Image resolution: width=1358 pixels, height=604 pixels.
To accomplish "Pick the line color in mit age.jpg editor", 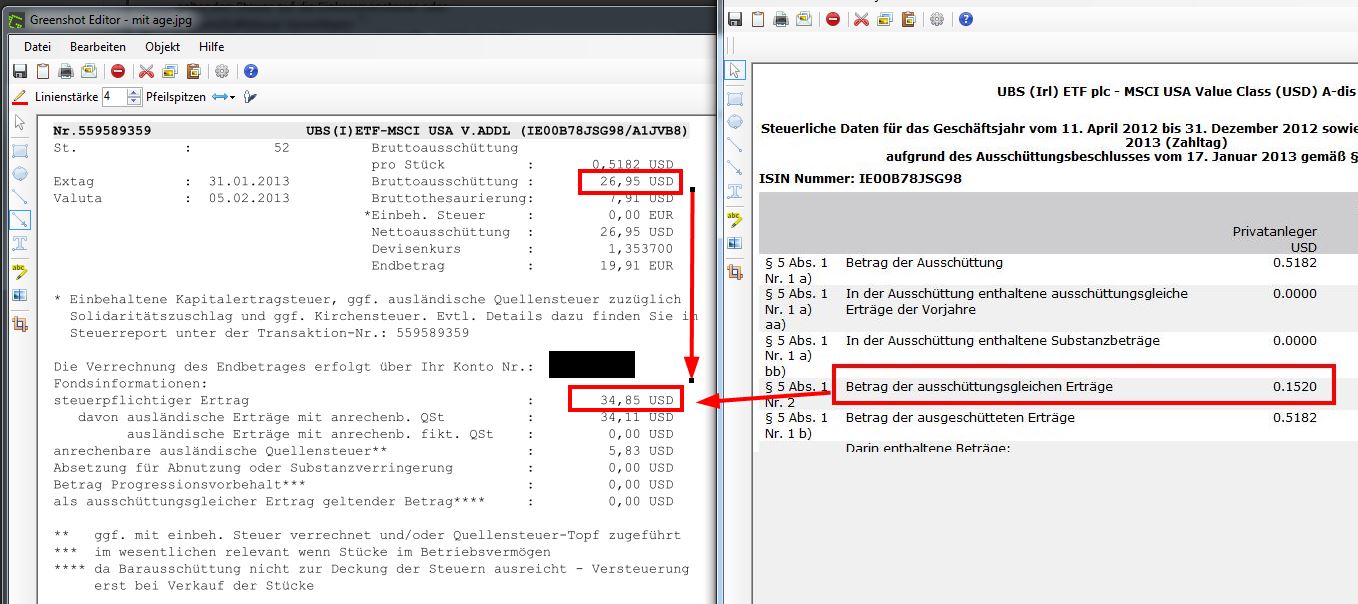I will [19, 97].
